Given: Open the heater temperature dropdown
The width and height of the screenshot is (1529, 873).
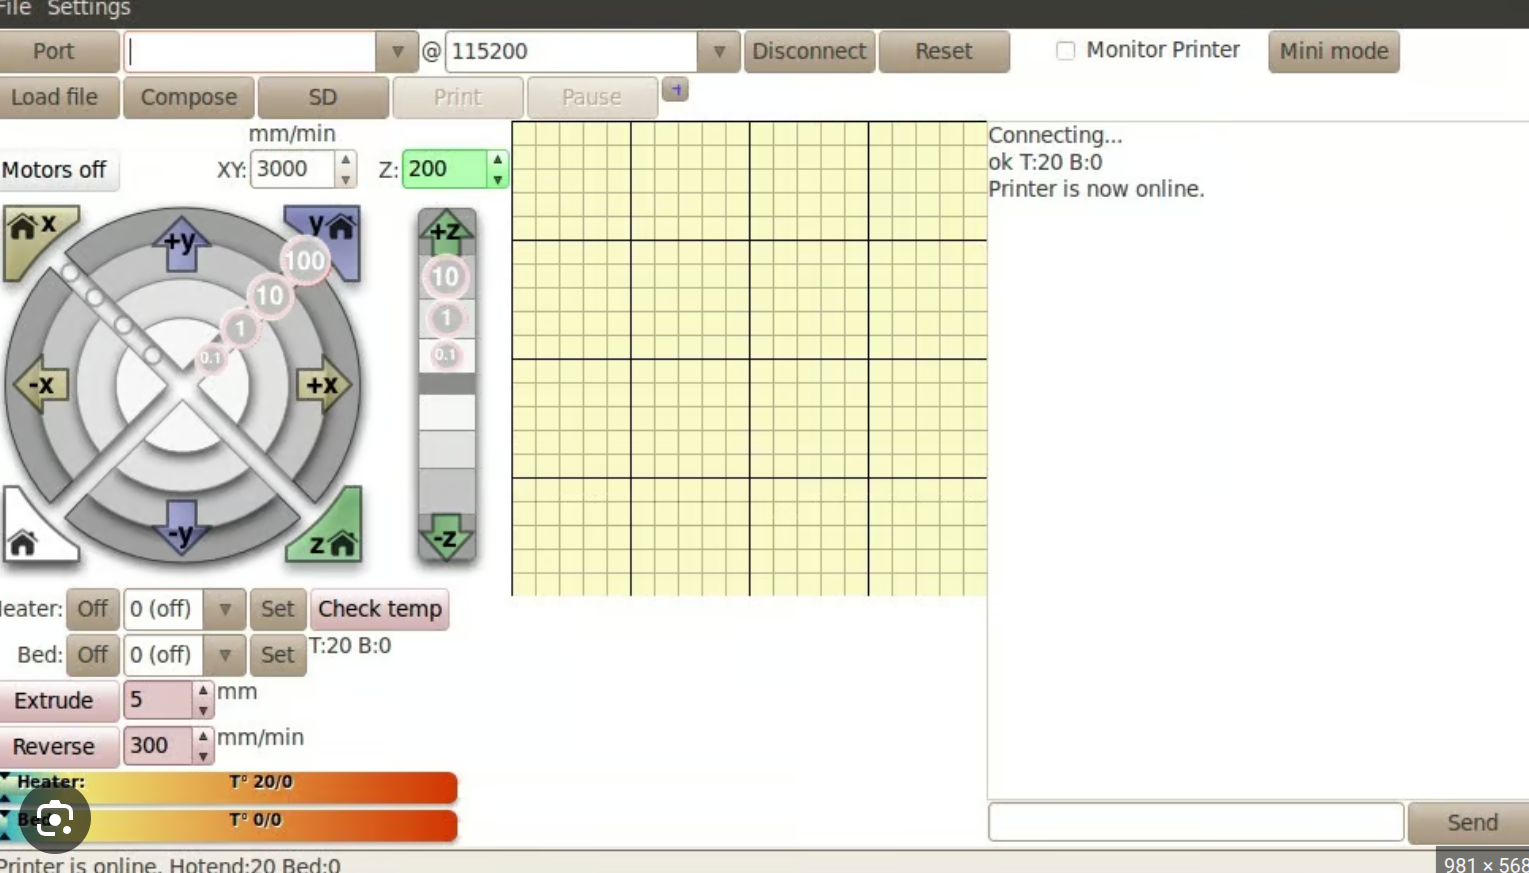Looking at the screenshot, I should [x=225, y=609].
